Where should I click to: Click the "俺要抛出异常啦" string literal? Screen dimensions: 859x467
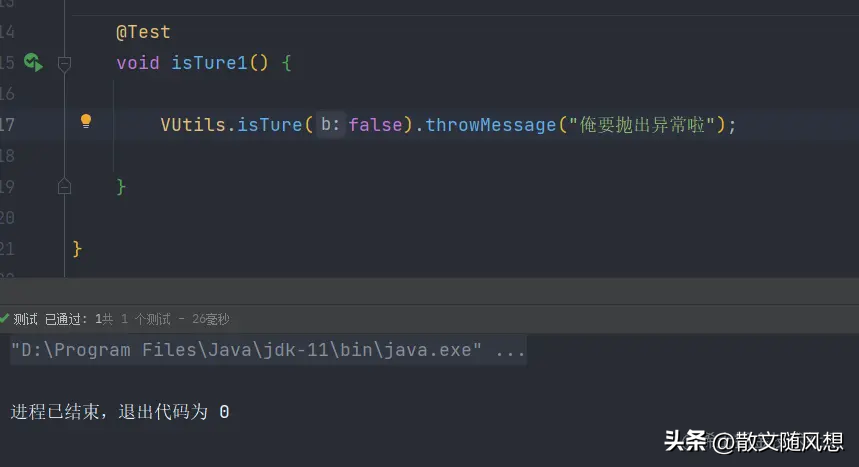pos(642,124)
